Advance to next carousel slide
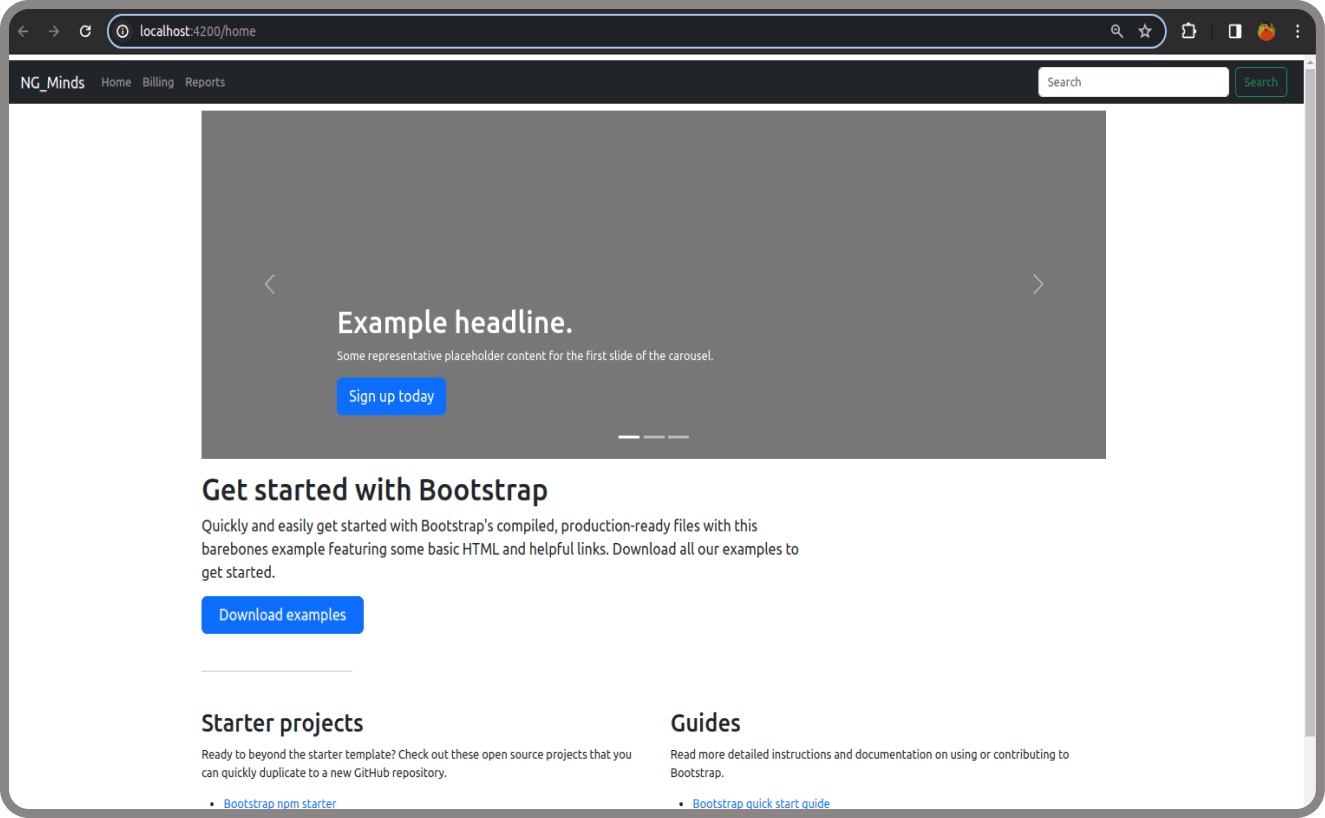1325x818 pixels. (x=1038, y=284)
